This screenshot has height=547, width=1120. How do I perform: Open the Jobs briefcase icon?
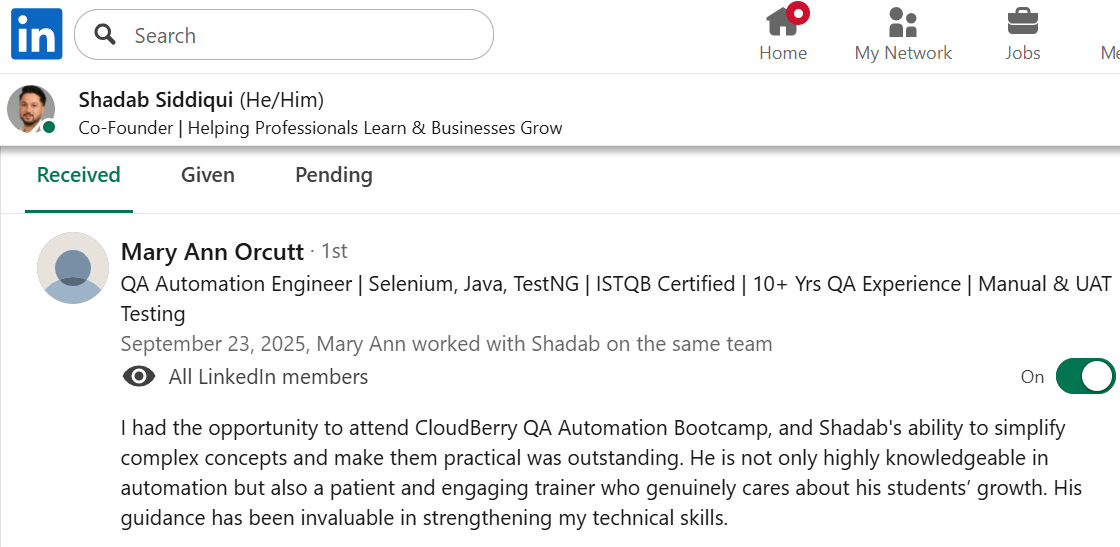coord(1022,21)
